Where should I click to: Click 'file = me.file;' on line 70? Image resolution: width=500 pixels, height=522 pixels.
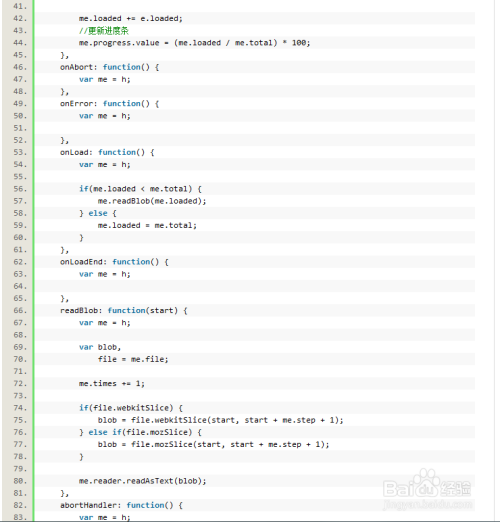click(133, 359)
